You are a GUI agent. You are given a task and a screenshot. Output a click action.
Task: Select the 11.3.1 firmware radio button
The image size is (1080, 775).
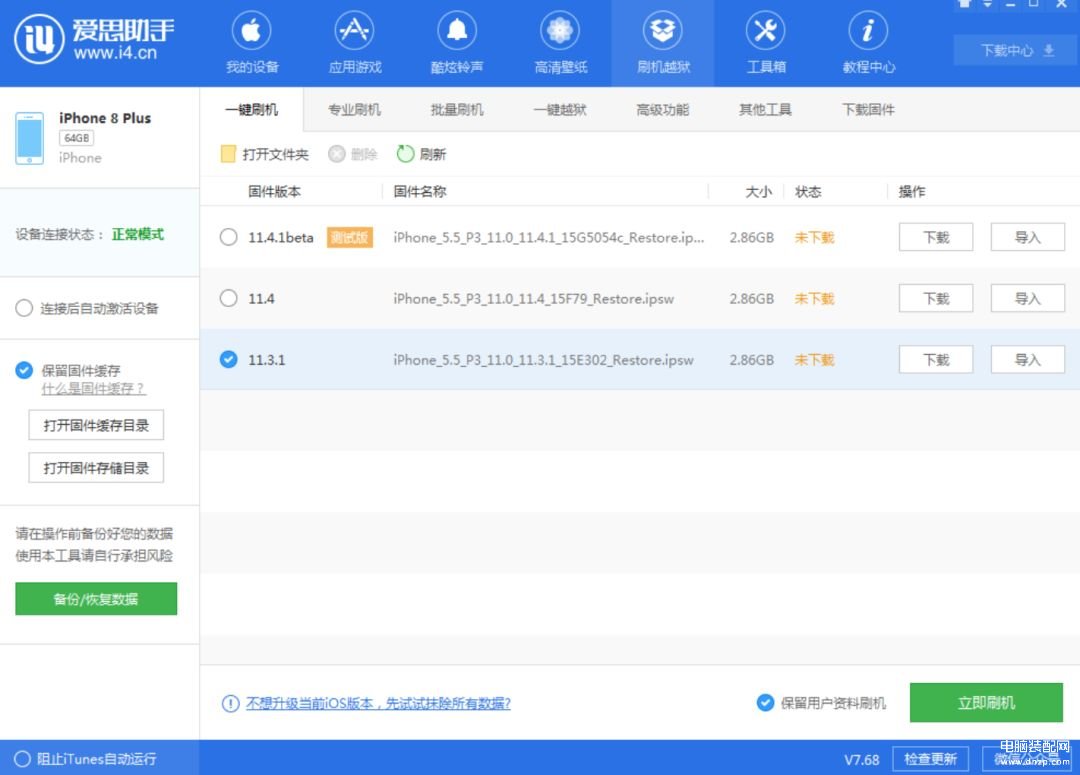229,360
